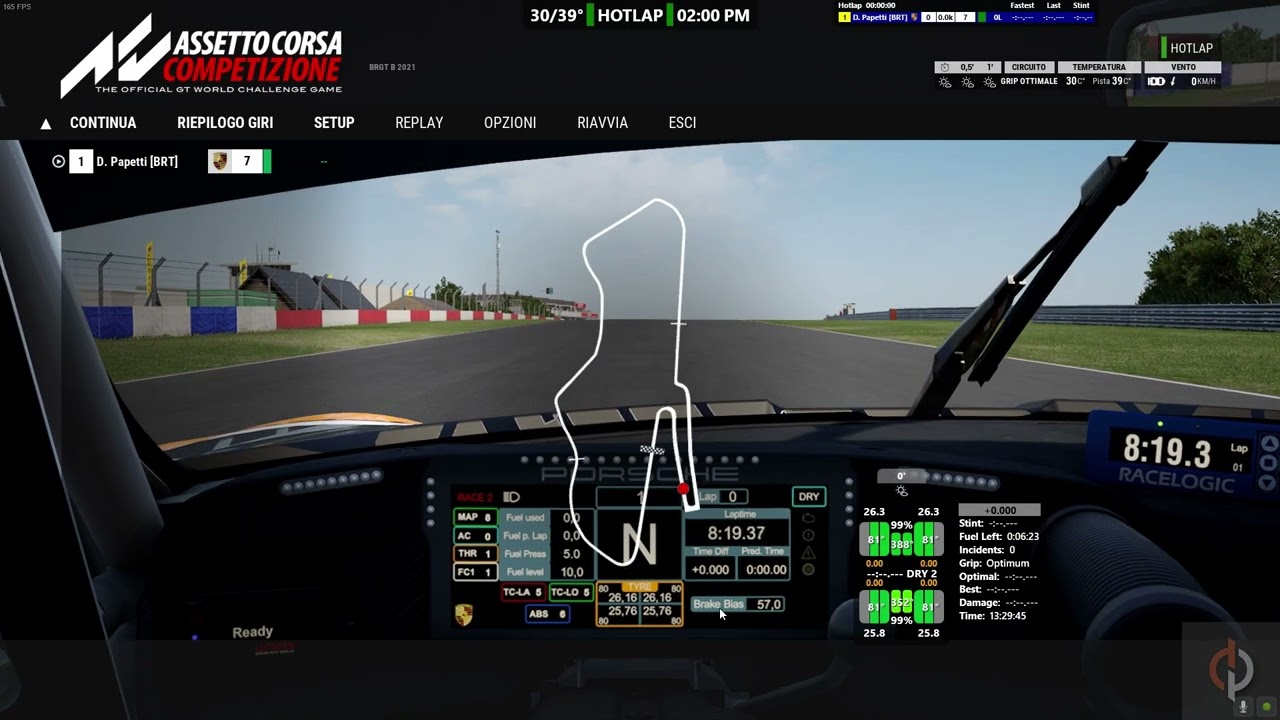
Task: Click the TC-LO 5 traction control box
Action: click(x=570, y=592)
